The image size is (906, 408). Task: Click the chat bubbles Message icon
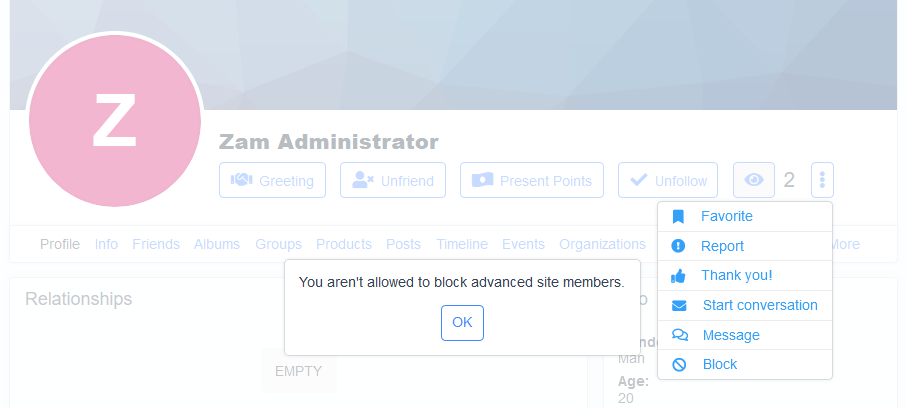click(x=679, y=335)
